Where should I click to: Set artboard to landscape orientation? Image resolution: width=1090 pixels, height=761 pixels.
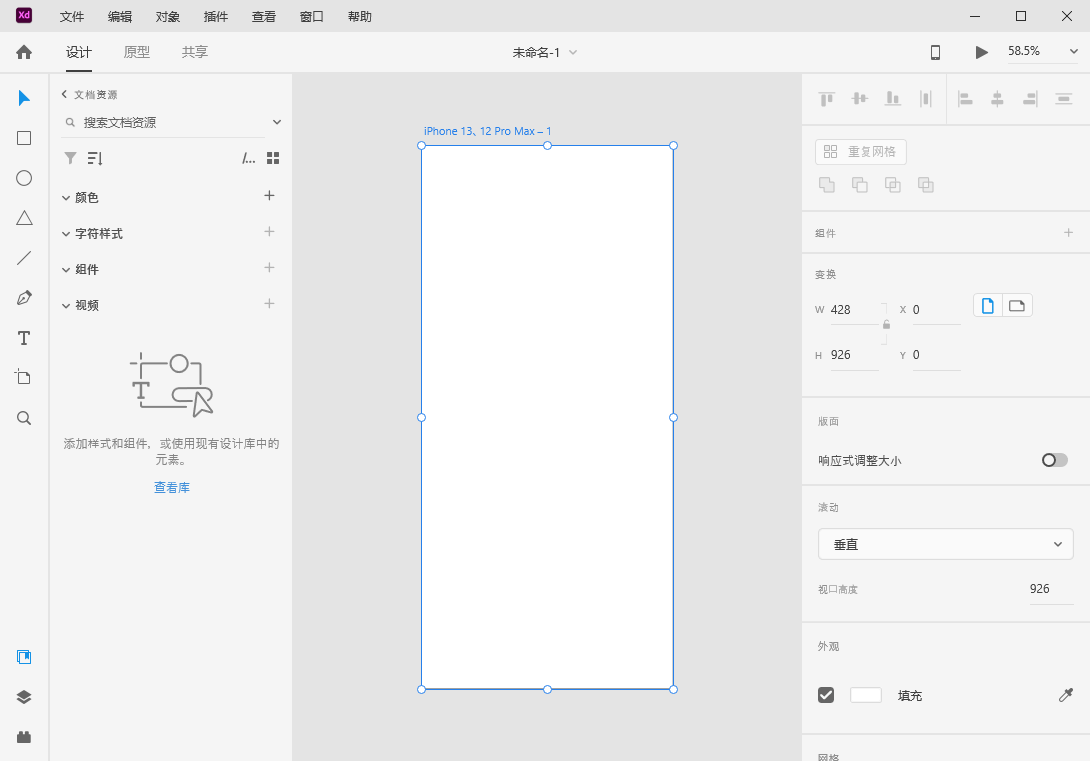coord(1017,306)
